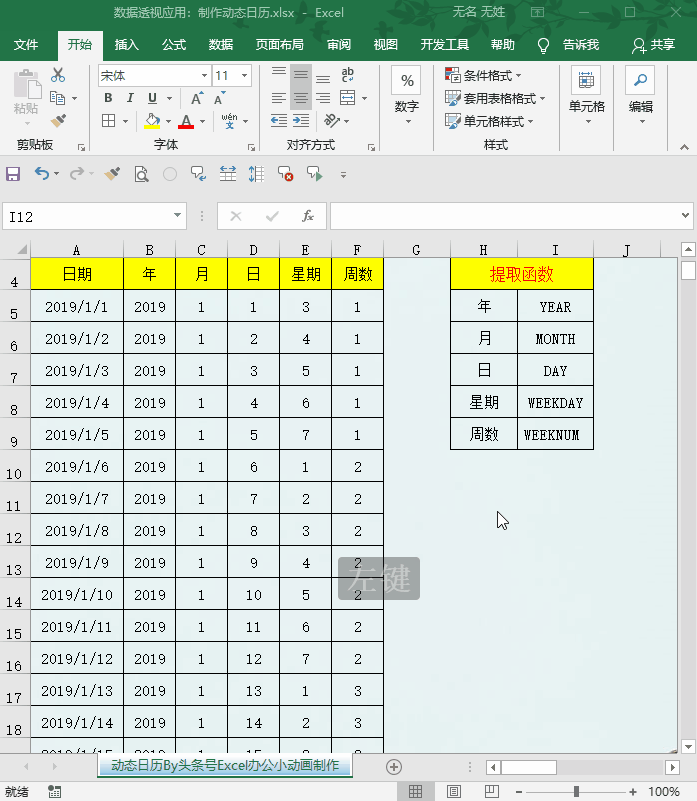This screenshot has width=697, height=801.
Task: Apply cell borders icon
Action: click(x=108, y=121)
